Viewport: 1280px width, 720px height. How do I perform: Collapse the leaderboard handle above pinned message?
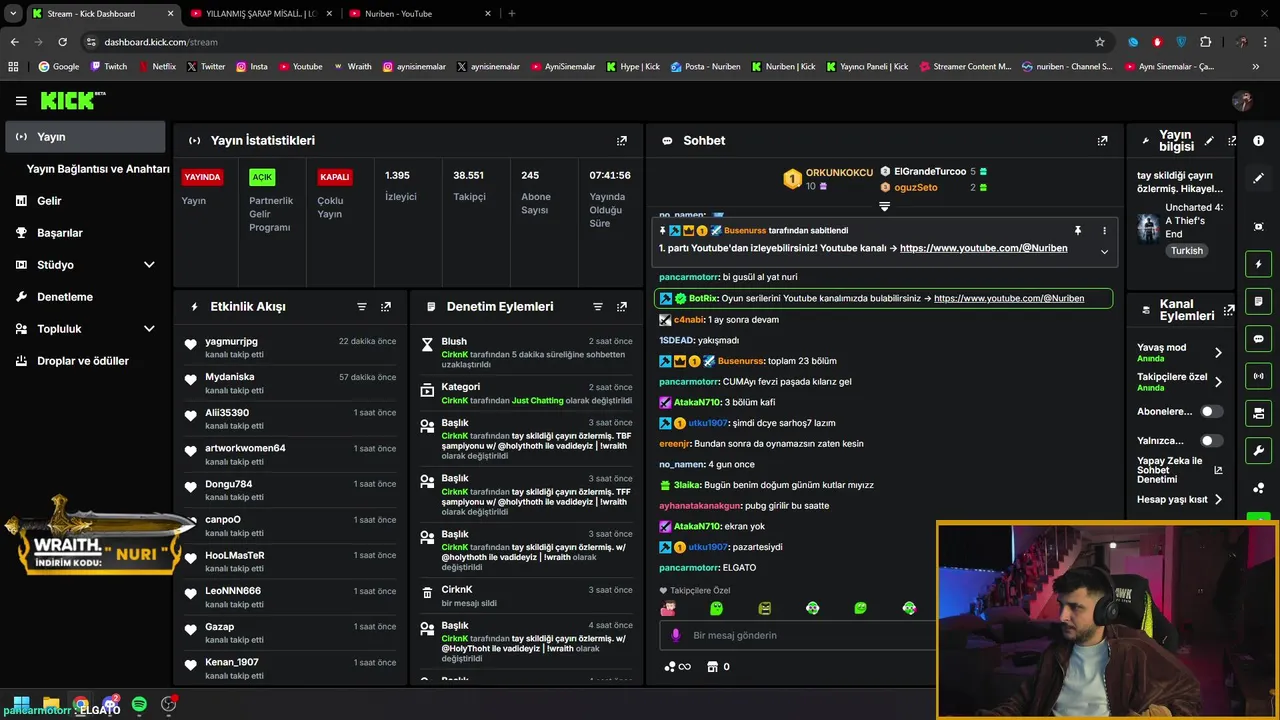point(884,207)
